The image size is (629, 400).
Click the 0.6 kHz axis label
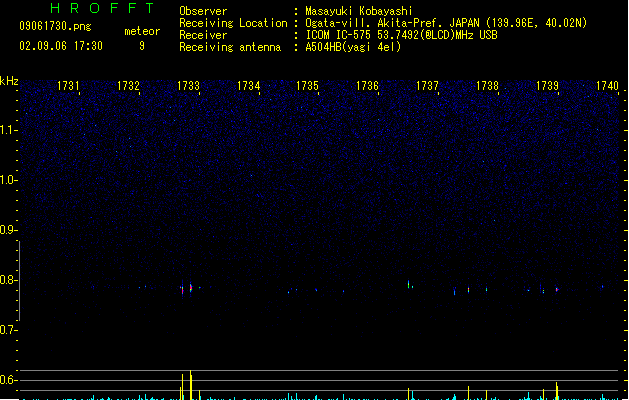[x=8, y=380]
